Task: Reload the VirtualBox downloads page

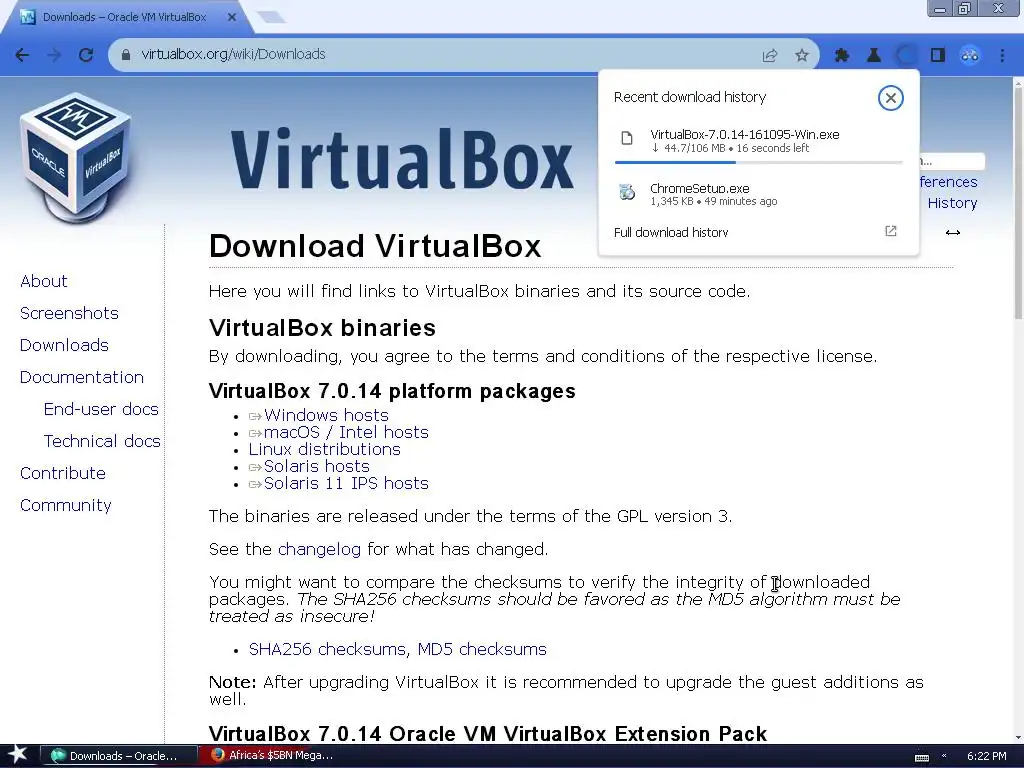Action: (x=86, y=55)
